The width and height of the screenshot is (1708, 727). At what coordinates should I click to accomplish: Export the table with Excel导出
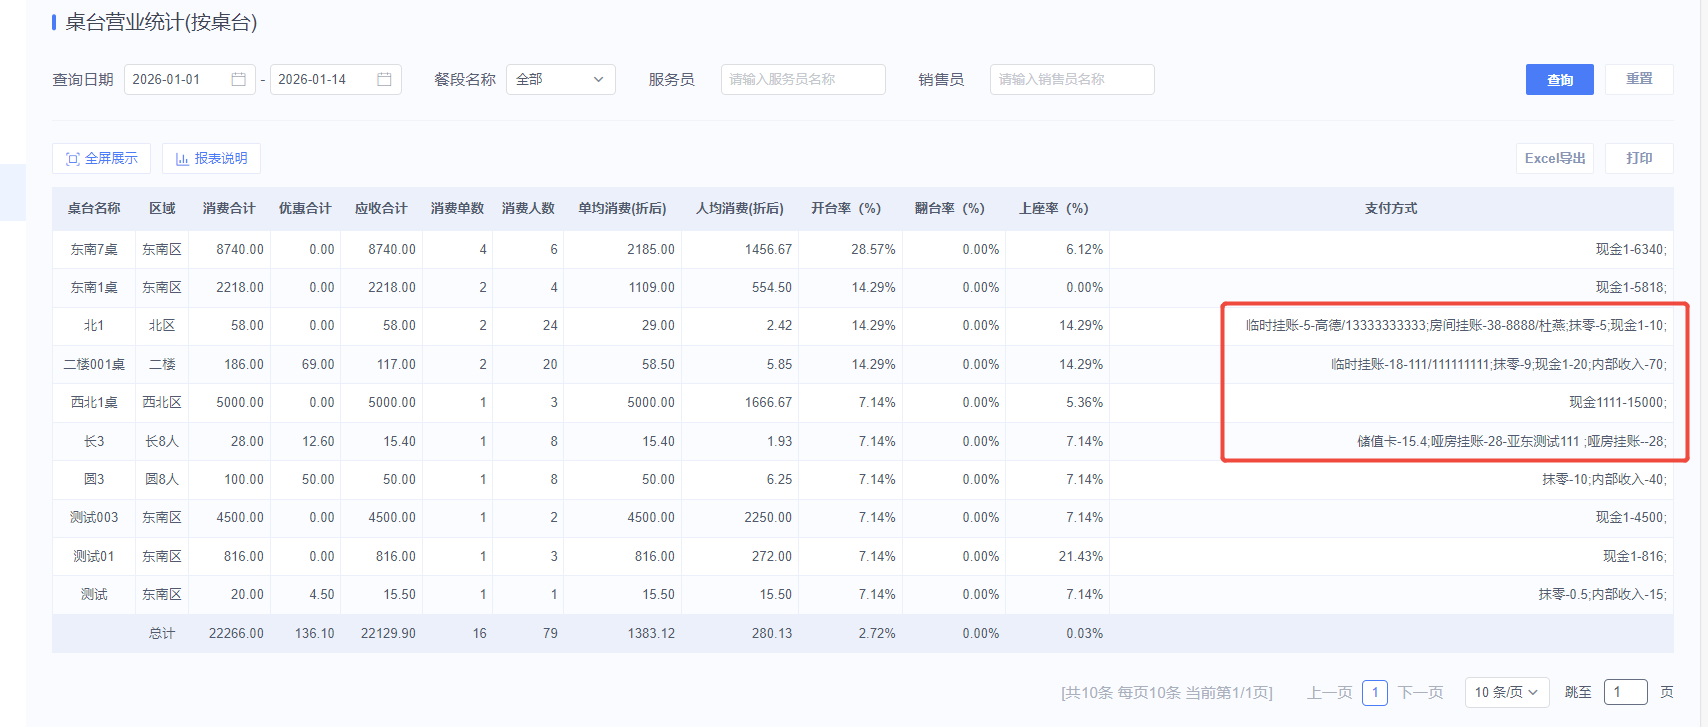coord(1554,158)
